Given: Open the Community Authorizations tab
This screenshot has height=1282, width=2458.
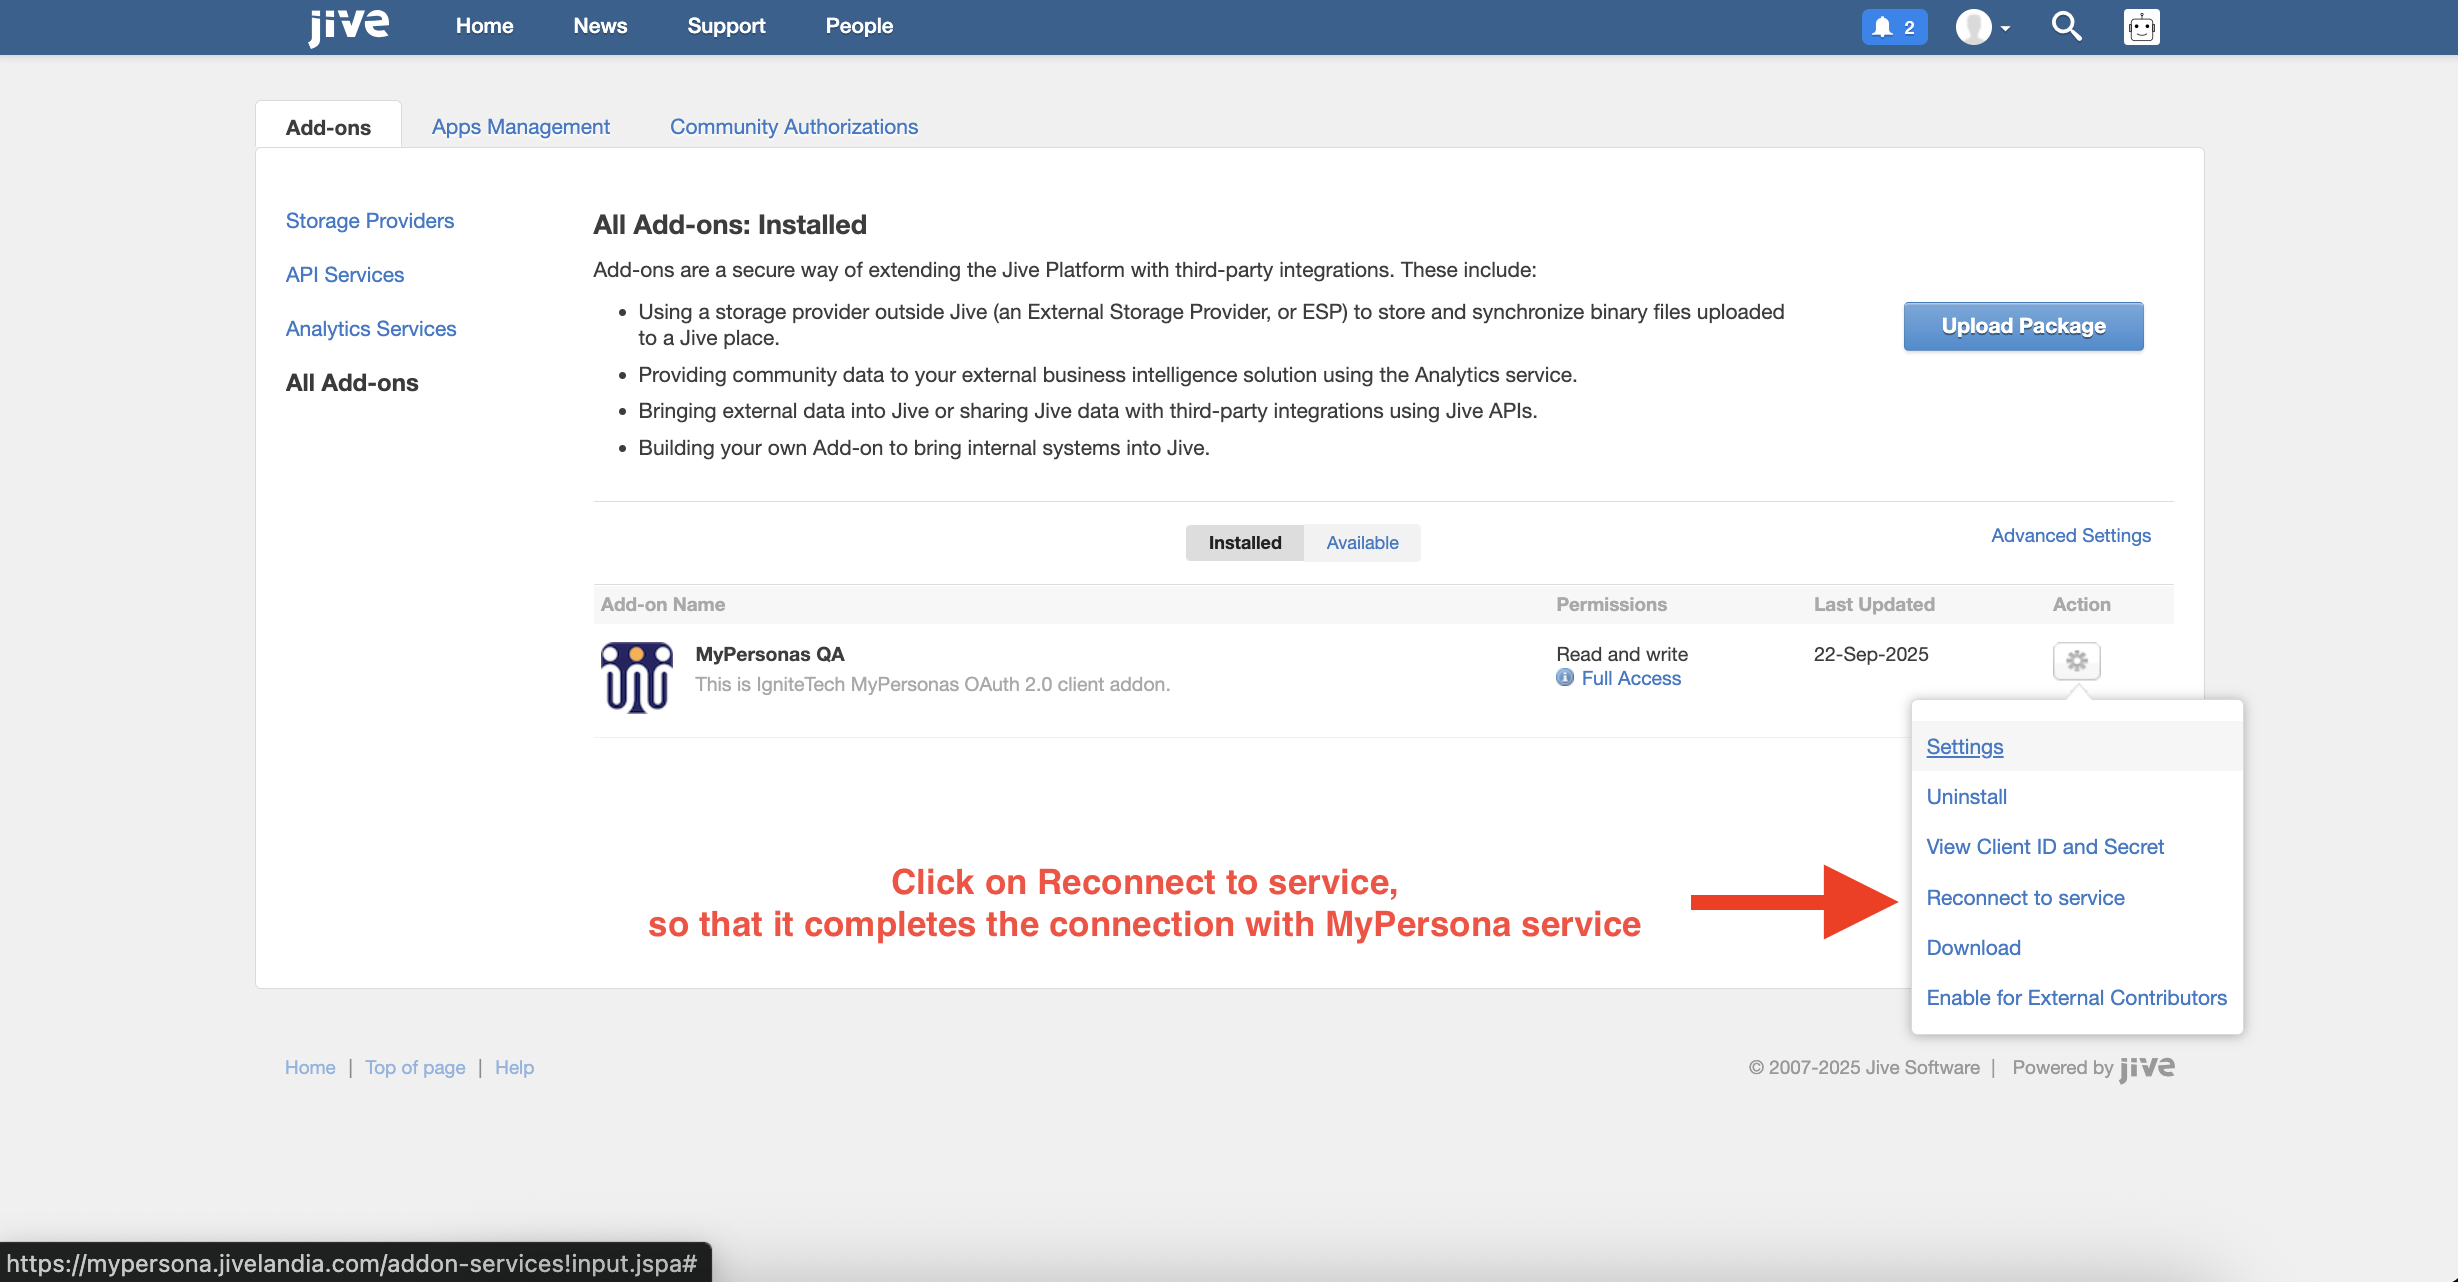Looking at the screenshot, I should [793, 127].
